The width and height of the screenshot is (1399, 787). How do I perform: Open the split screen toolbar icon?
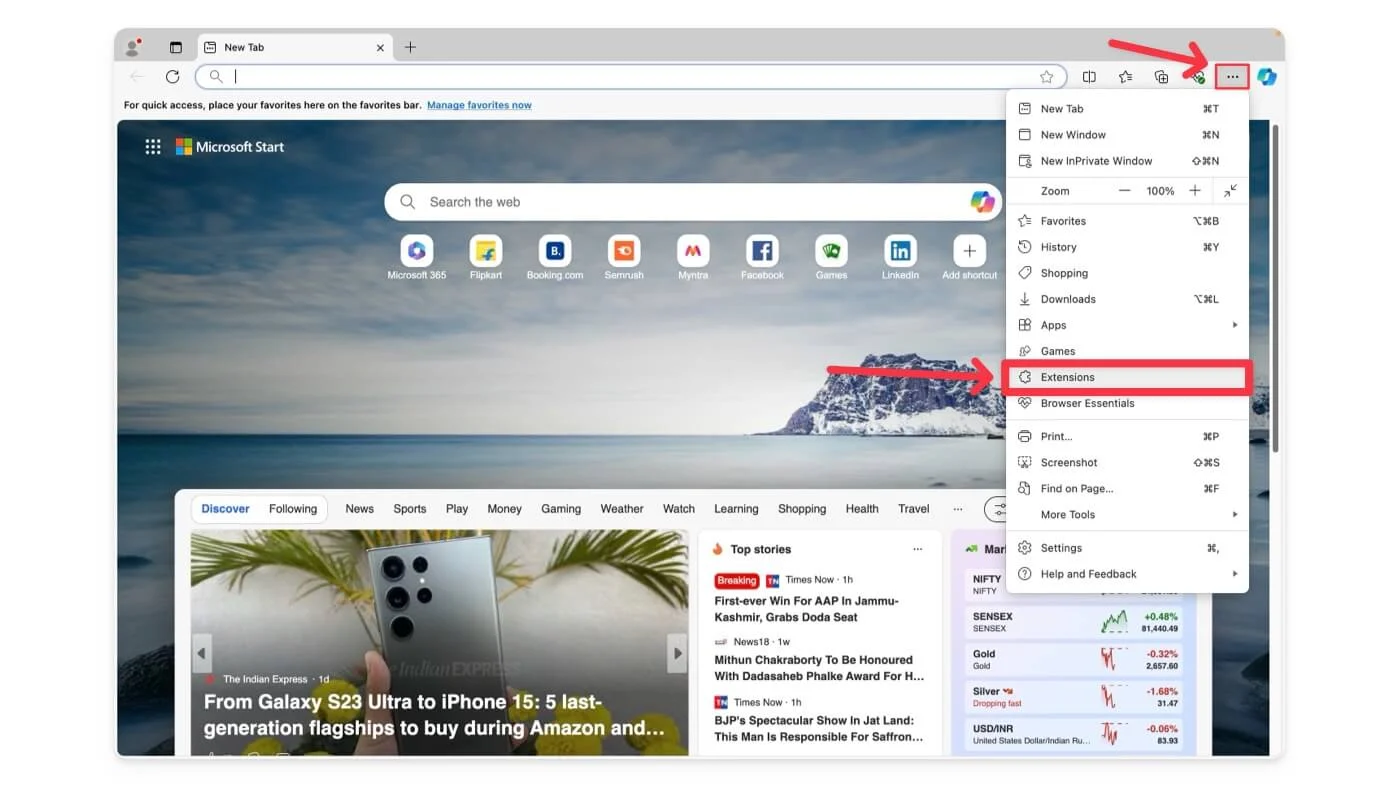click(x=1089, y=77)
